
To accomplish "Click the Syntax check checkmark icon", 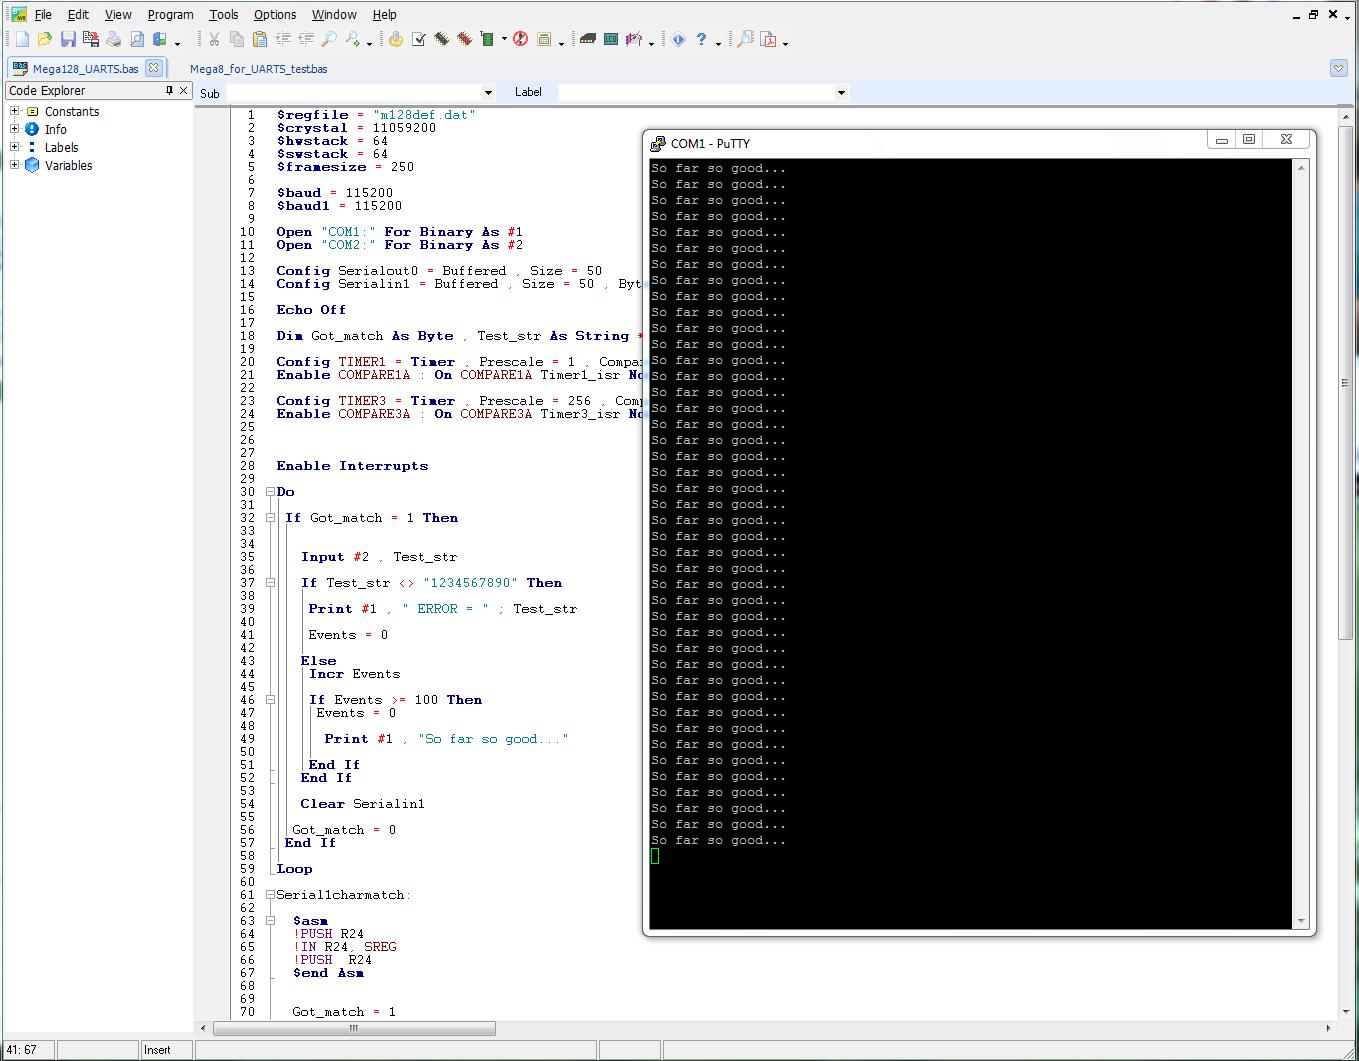I will pyautogui.click(x=419, y=40).
